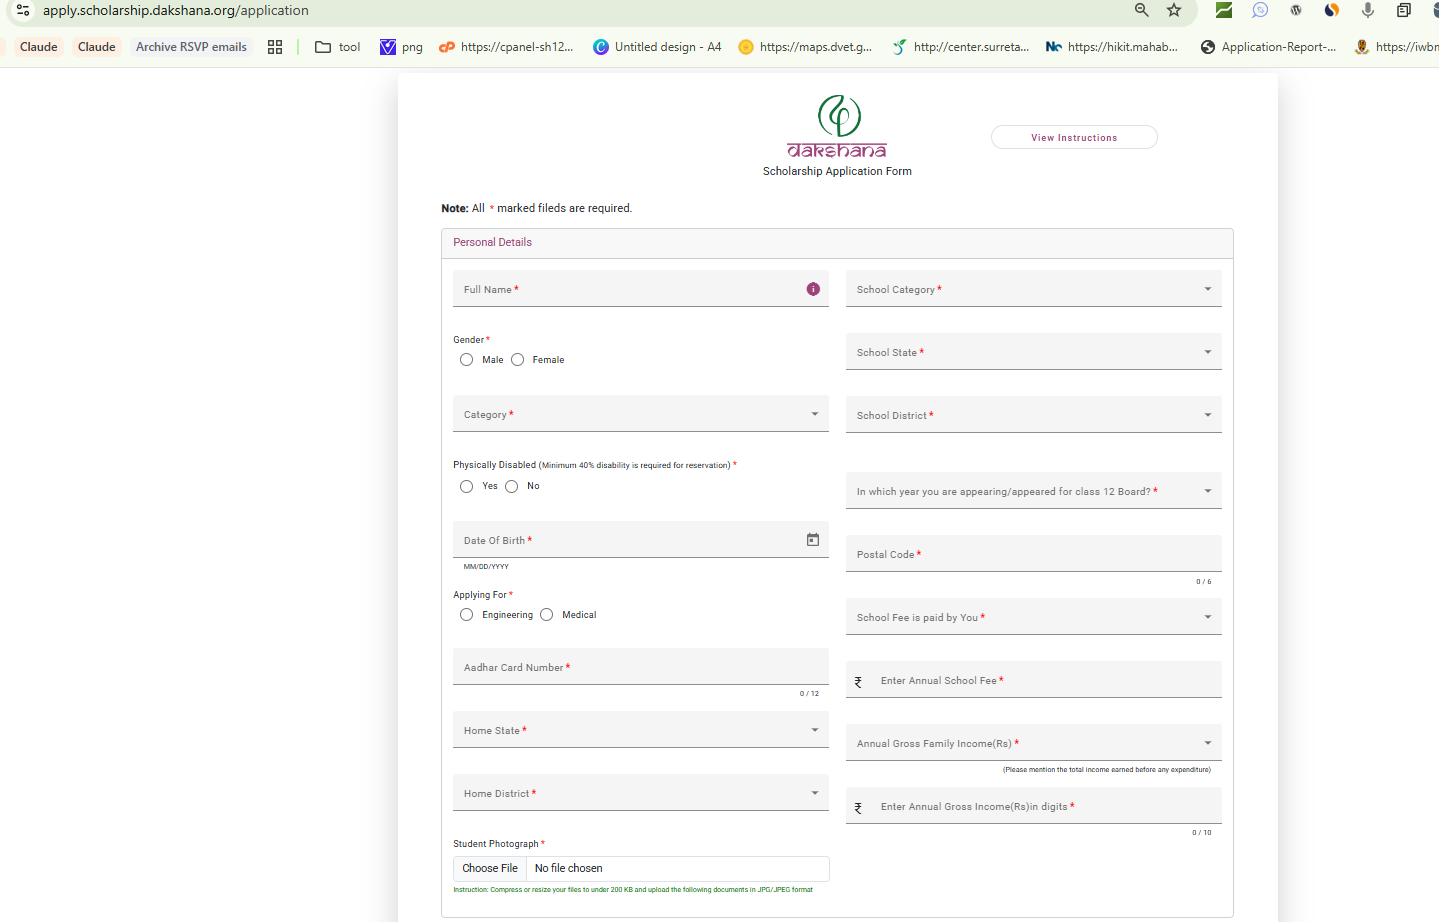
Task: Bookmark this page with the star icon
Action: tap(1174, 10)
